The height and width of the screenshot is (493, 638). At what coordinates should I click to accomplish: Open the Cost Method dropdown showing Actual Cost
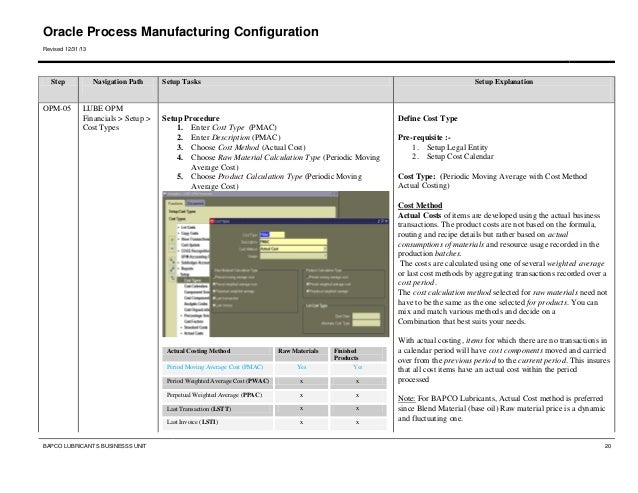[325, 249]
